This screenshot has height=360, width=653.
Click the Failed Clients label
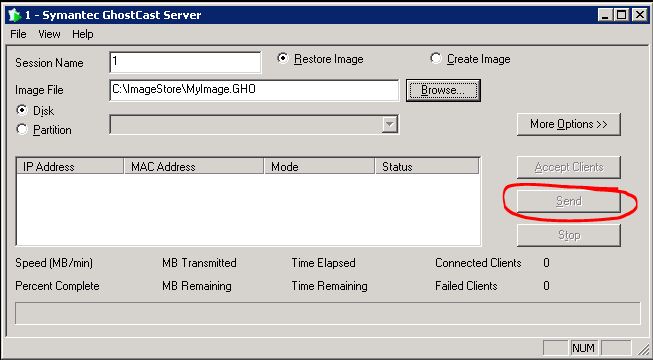pos(466,286)
